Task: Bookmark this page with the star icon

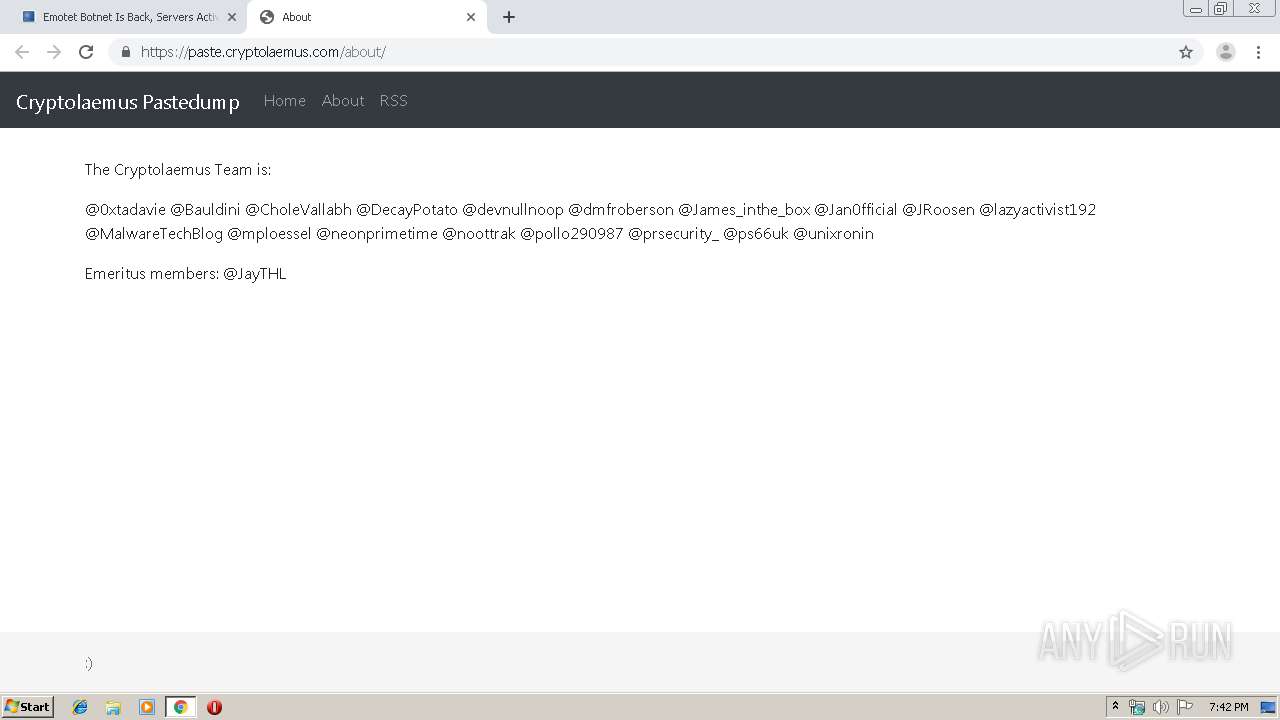Action: (1186, 52)
